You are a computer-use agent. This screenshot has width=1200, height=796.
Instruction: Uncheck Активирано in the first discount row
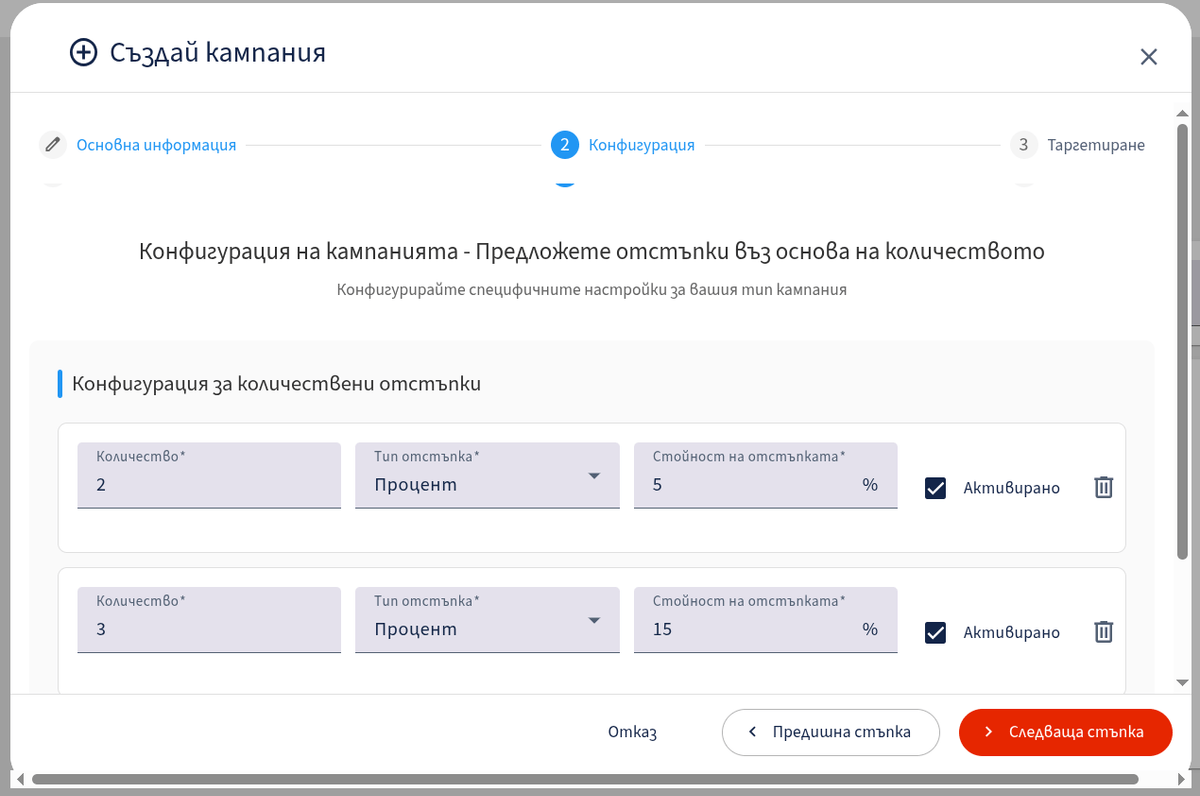coord(936,488)
